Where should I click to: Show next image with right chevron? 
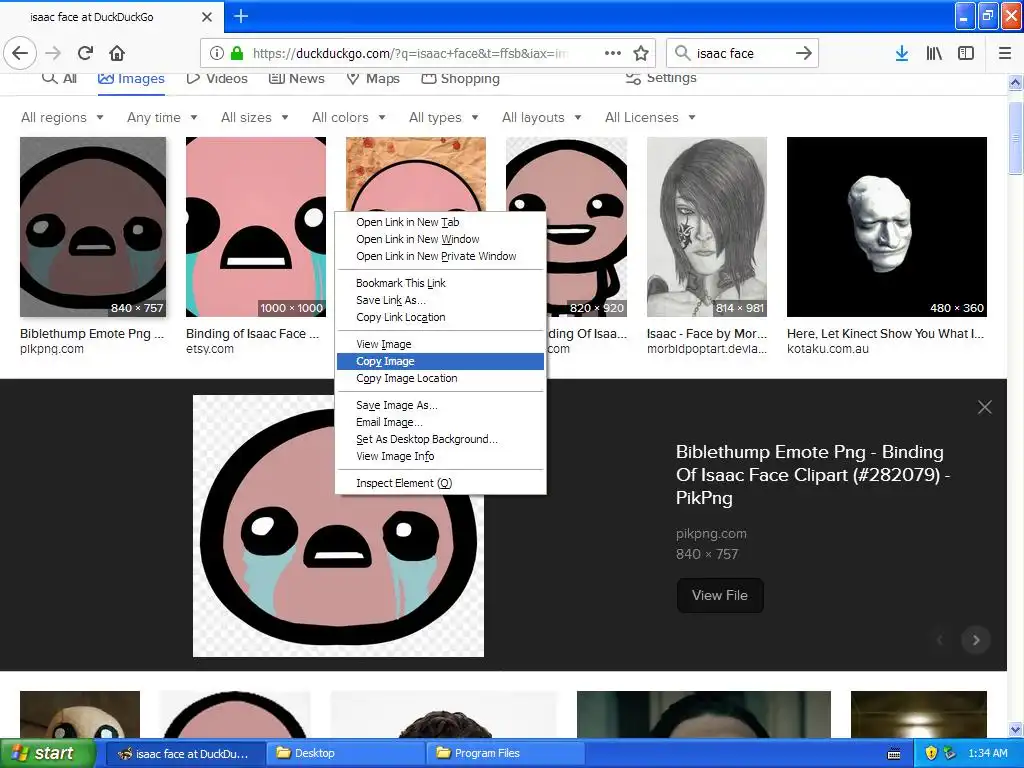[976, 640]
